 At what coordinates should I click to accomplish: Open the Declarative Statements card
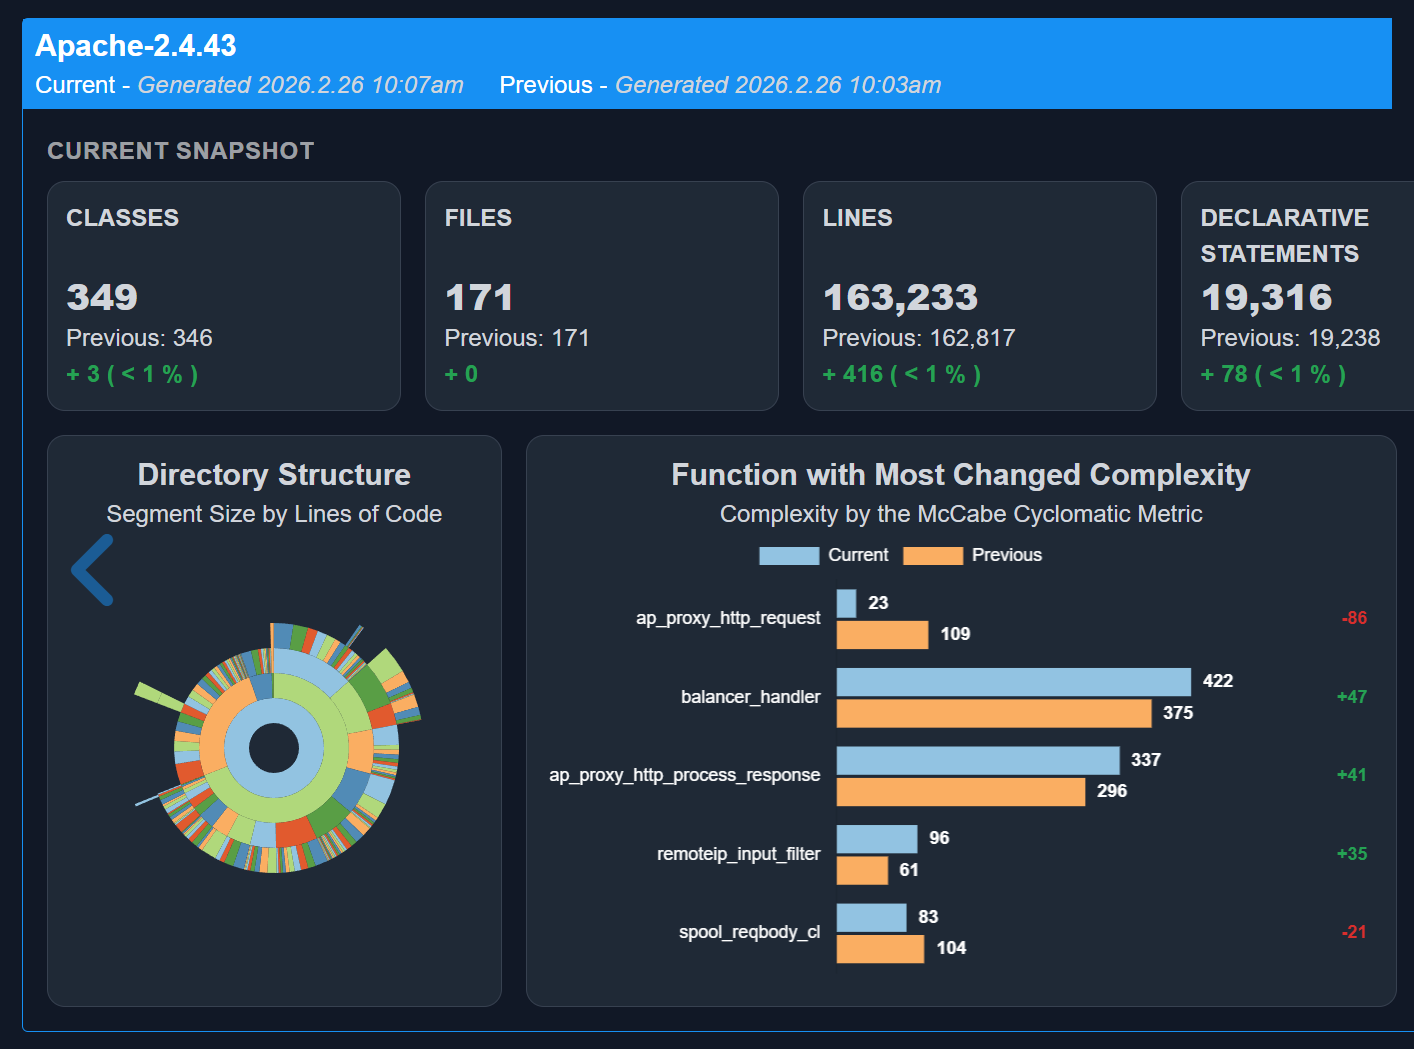[1296, 296]
